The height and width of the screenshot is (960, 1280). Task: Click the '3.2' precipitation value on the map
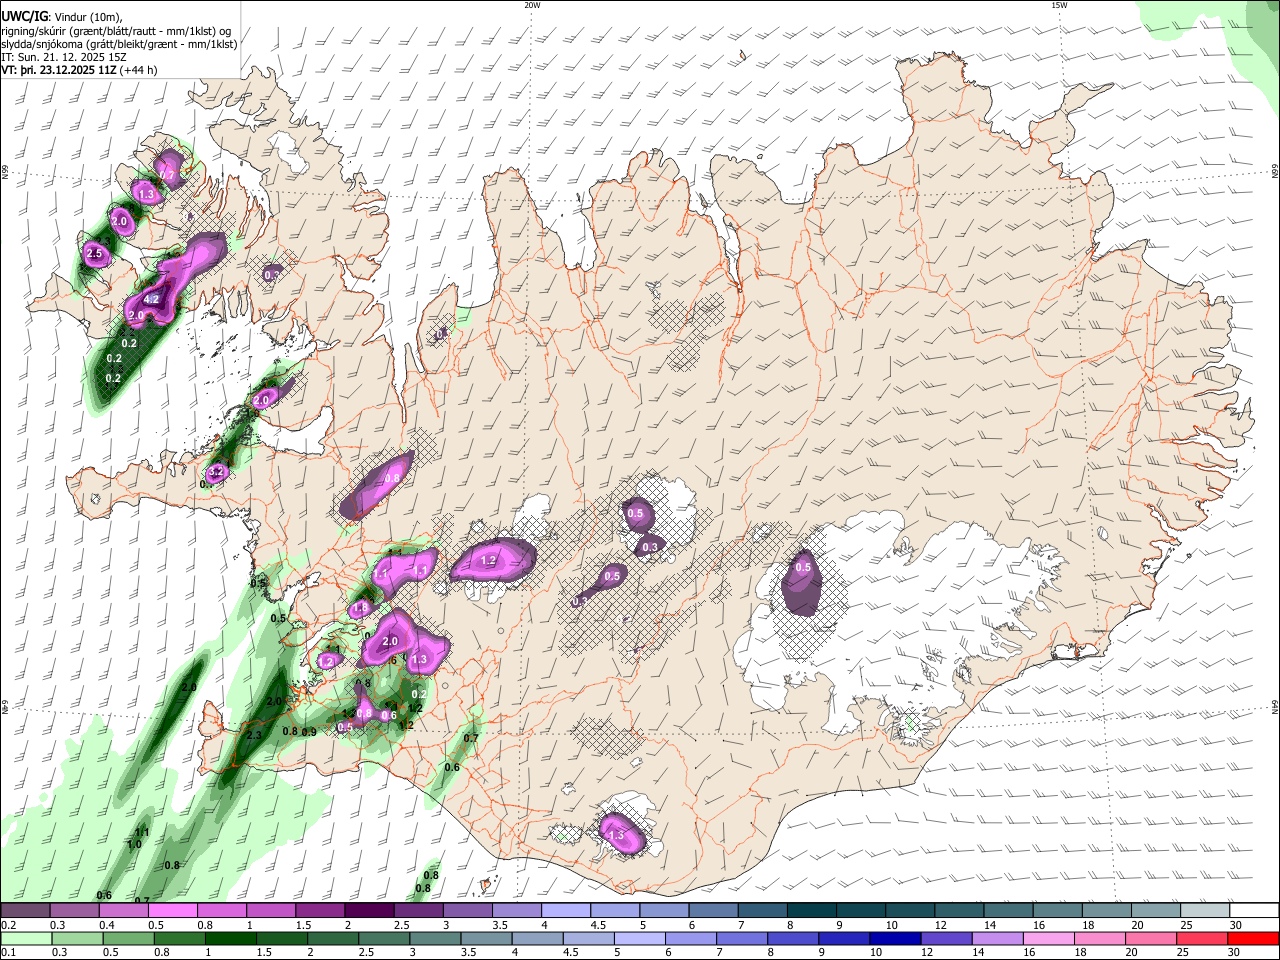click(x=216, y=472)
